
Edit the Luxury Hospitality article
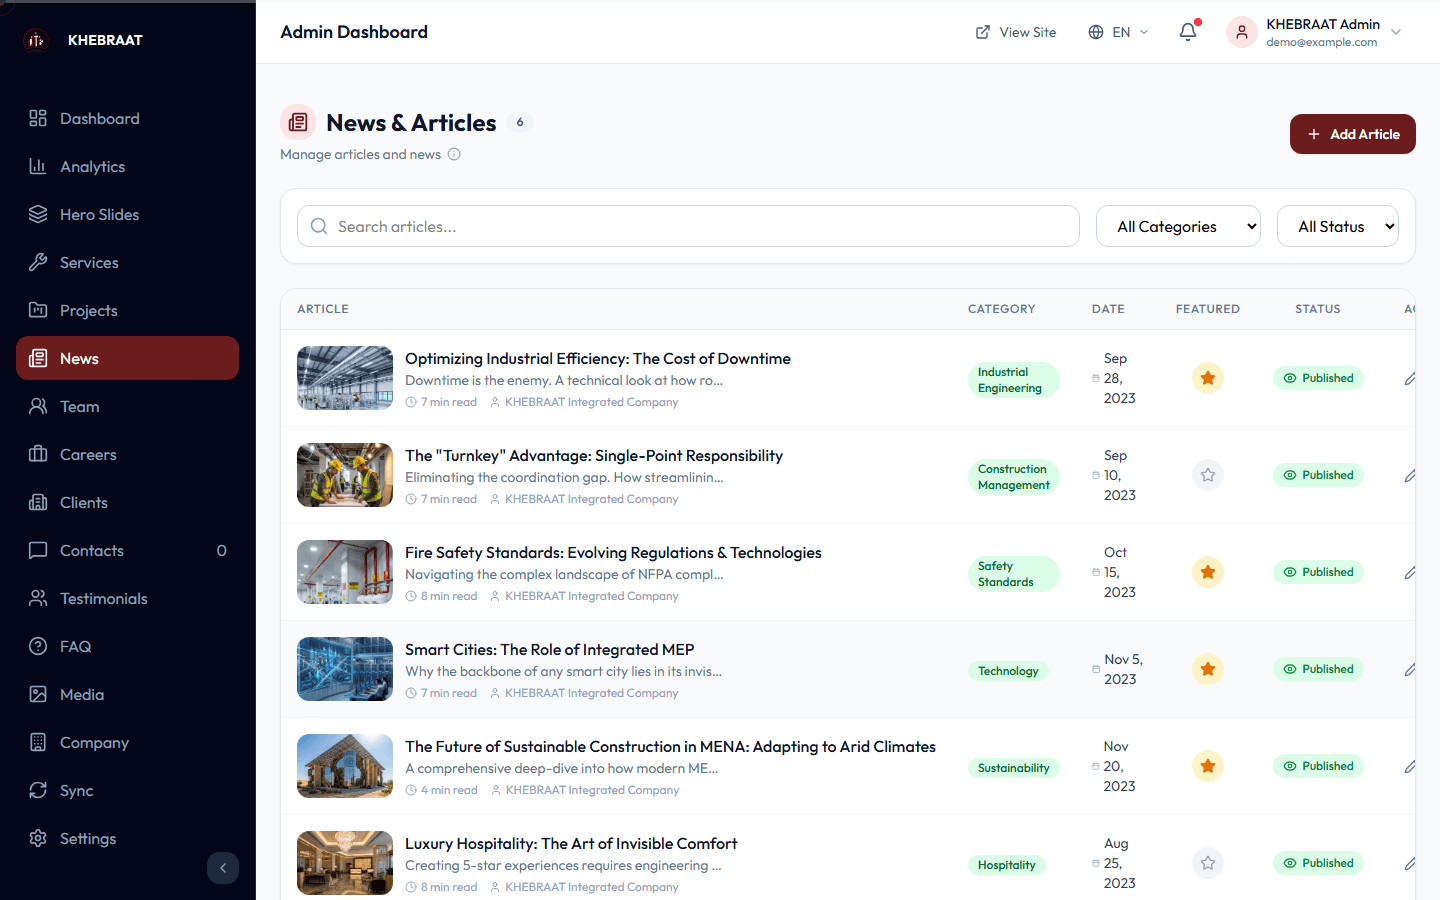point(1409,863)
